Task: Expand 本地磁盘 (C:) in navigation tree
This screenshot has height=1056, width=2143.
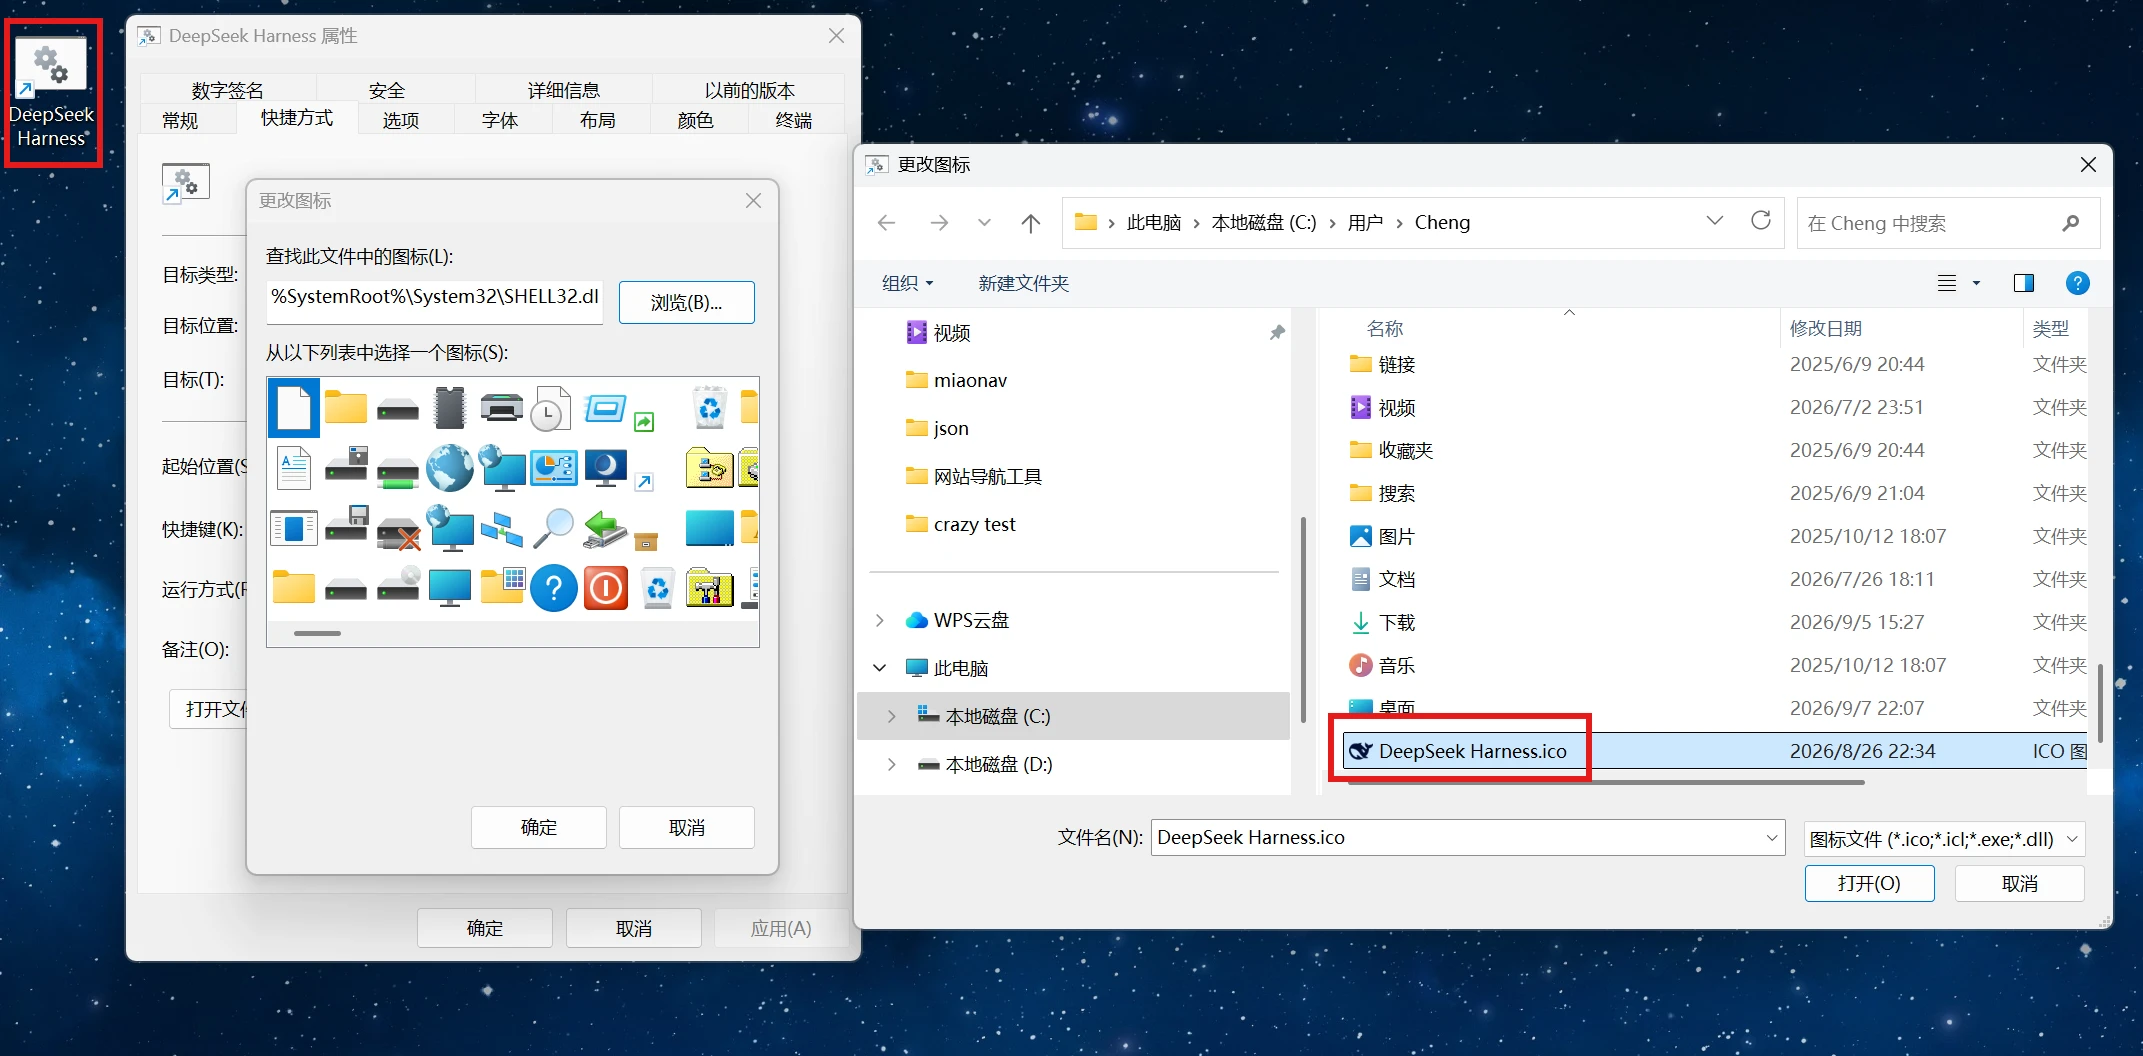Action: (891, 716)
